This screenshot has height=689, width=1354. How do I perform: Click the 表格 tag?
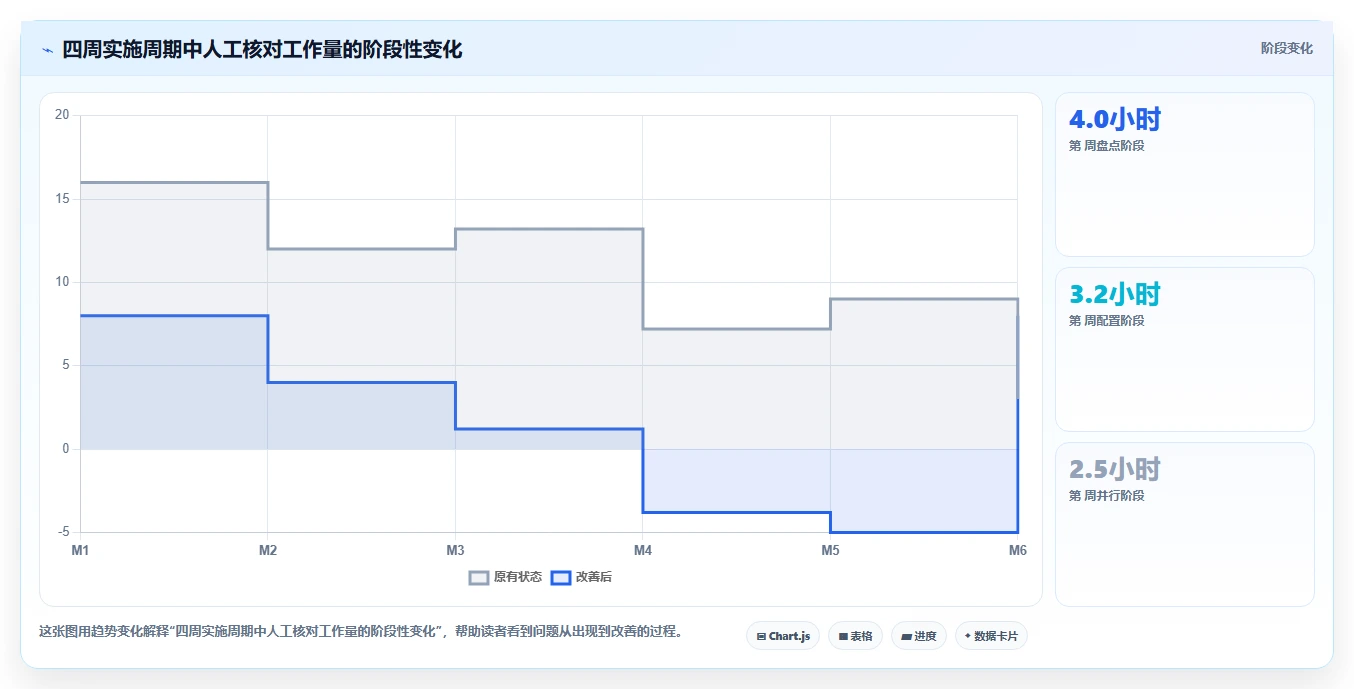(x=855, y=636)
